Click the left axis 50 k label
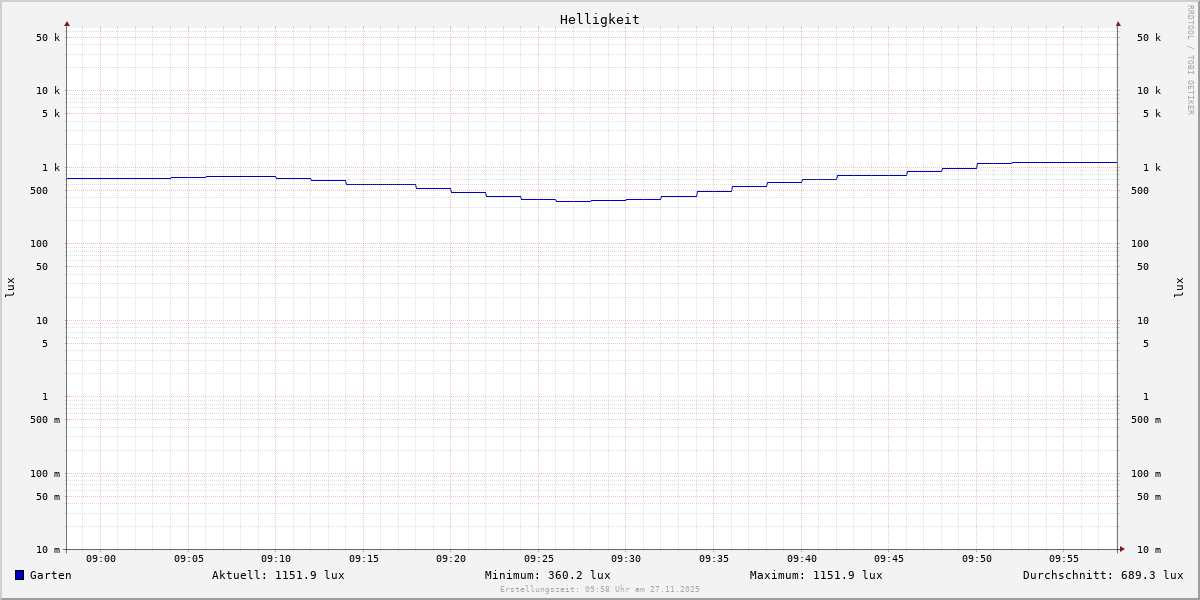This screenshot has width=1200, height=600. click(x=48, y=38)
